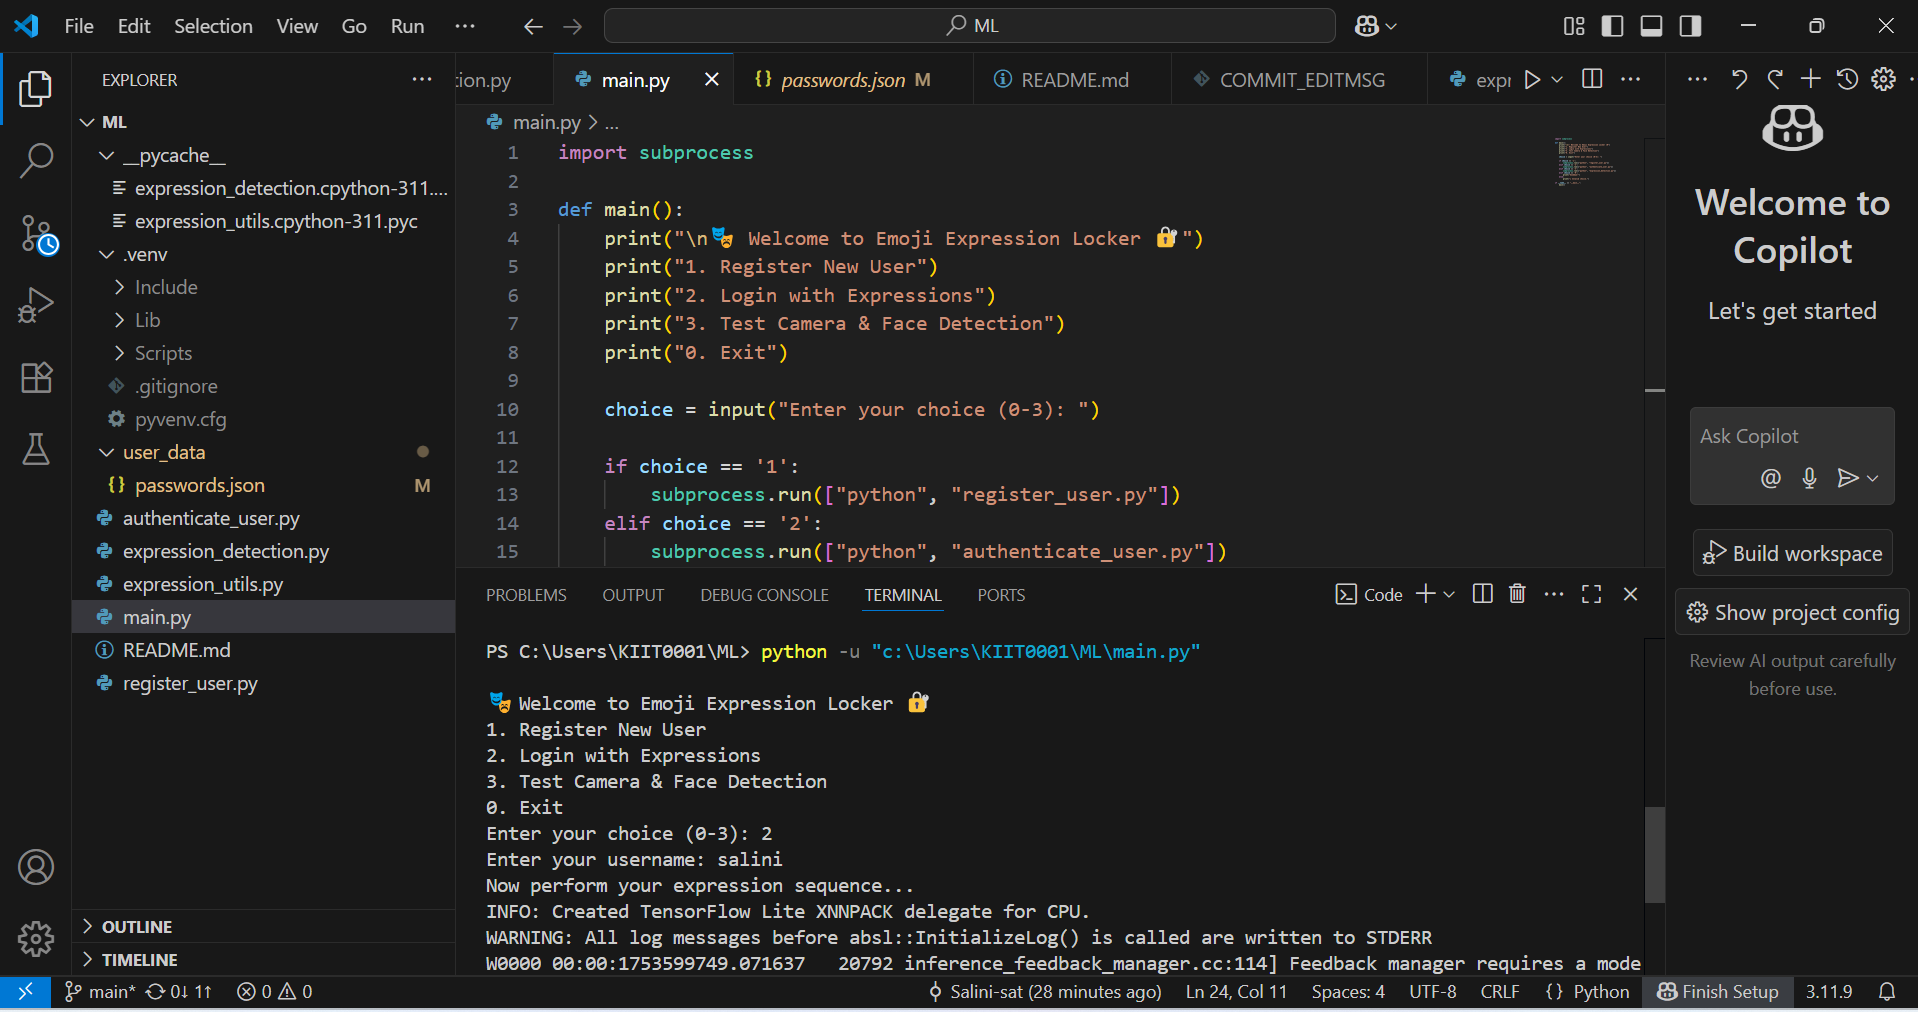Kill terminal with the trash icon
Viewport: 1918px width, 1012px height.
[1517, 594]
